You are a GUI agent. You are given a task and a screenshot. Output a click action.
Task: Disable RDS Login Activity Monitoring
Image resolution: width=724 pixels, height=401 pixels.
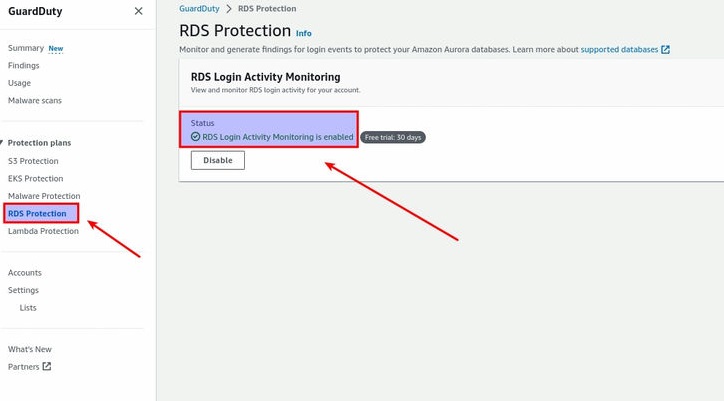[217, 160]
